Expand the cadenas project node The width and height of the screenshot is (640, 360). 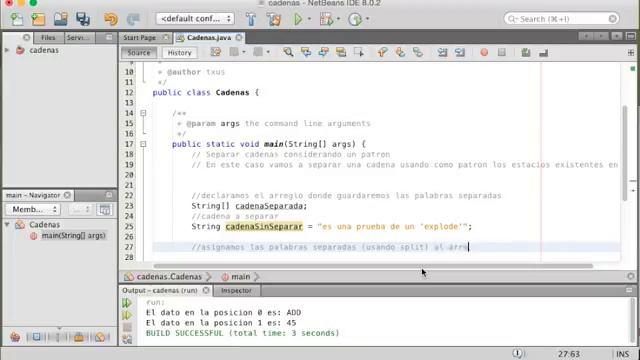click(x=7, y=50)
